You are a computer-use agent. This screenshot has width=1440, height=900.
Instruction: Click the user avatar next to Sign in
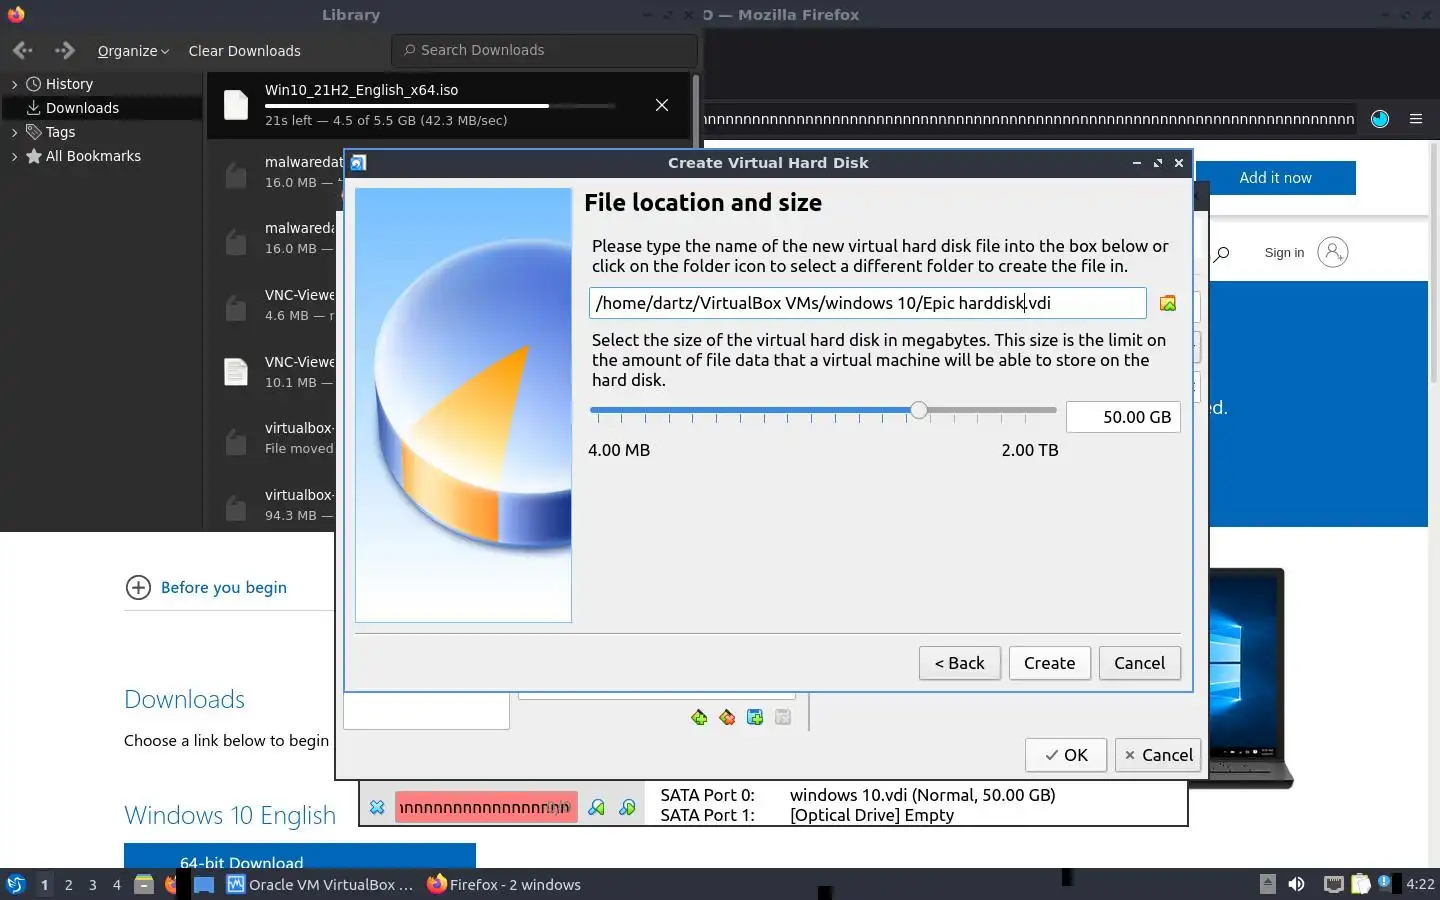pos(1332,252)
